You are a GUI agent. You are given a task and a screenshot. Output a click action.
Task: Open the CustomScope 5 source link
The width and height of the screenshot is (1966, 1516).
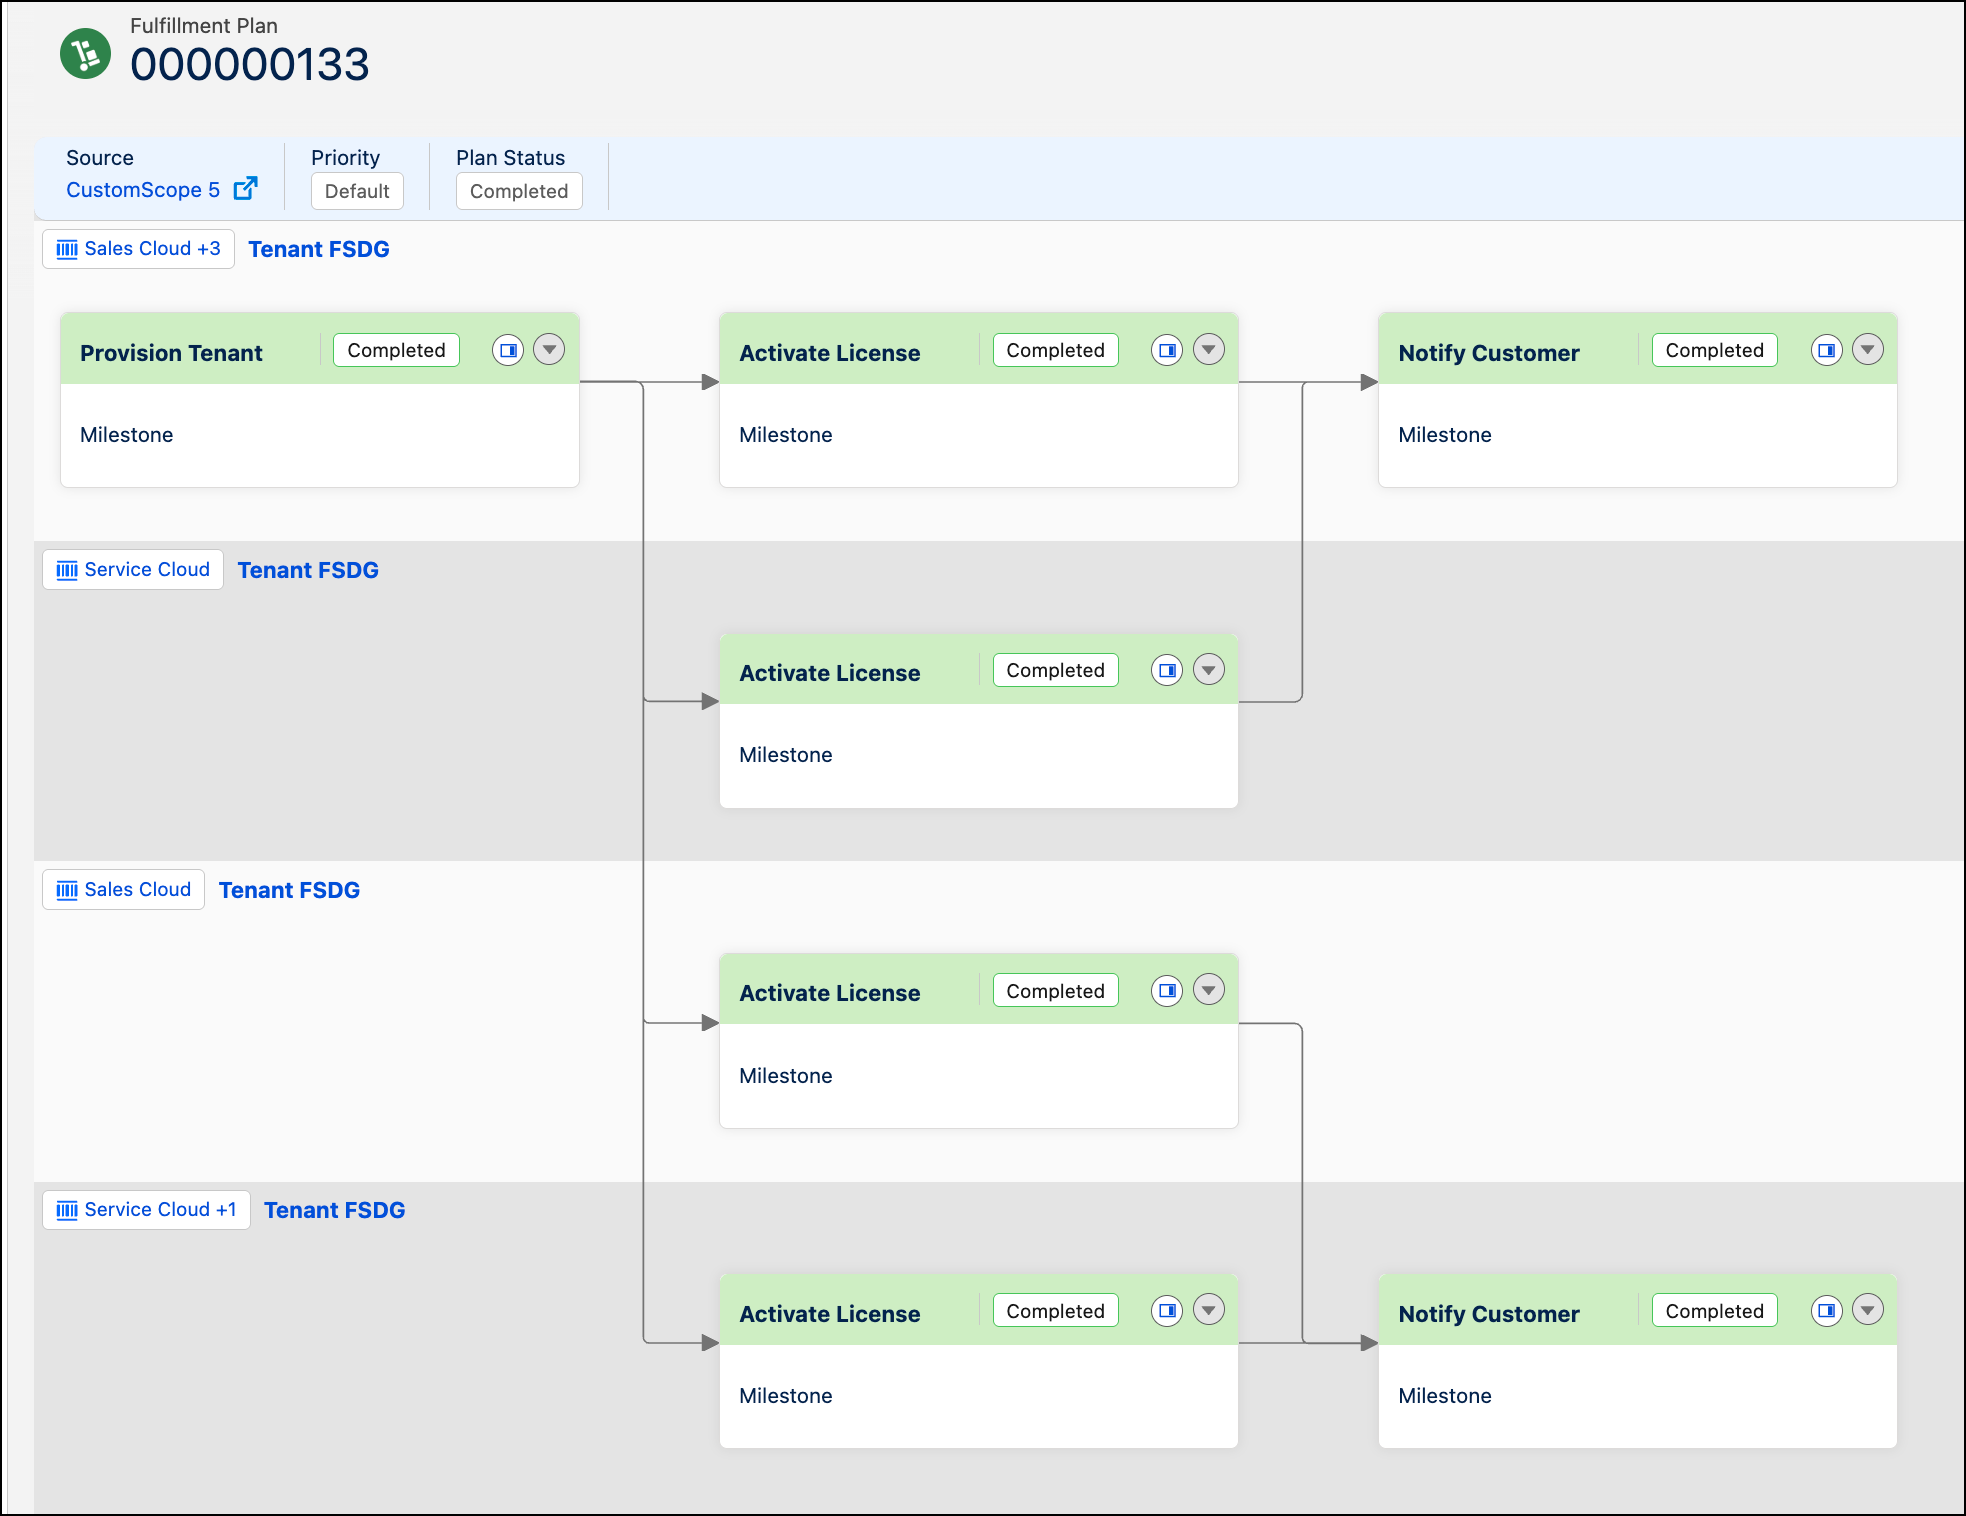pos(143,190)
